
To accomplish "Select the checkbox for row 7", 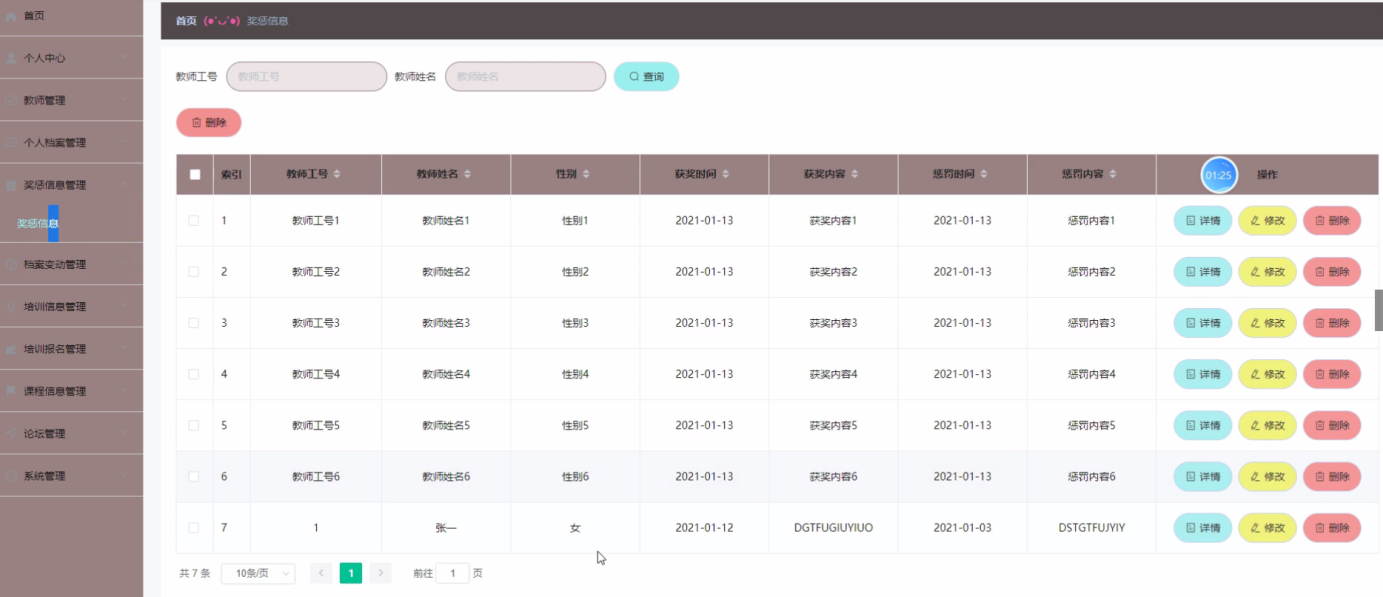I will tap(194, 528).
